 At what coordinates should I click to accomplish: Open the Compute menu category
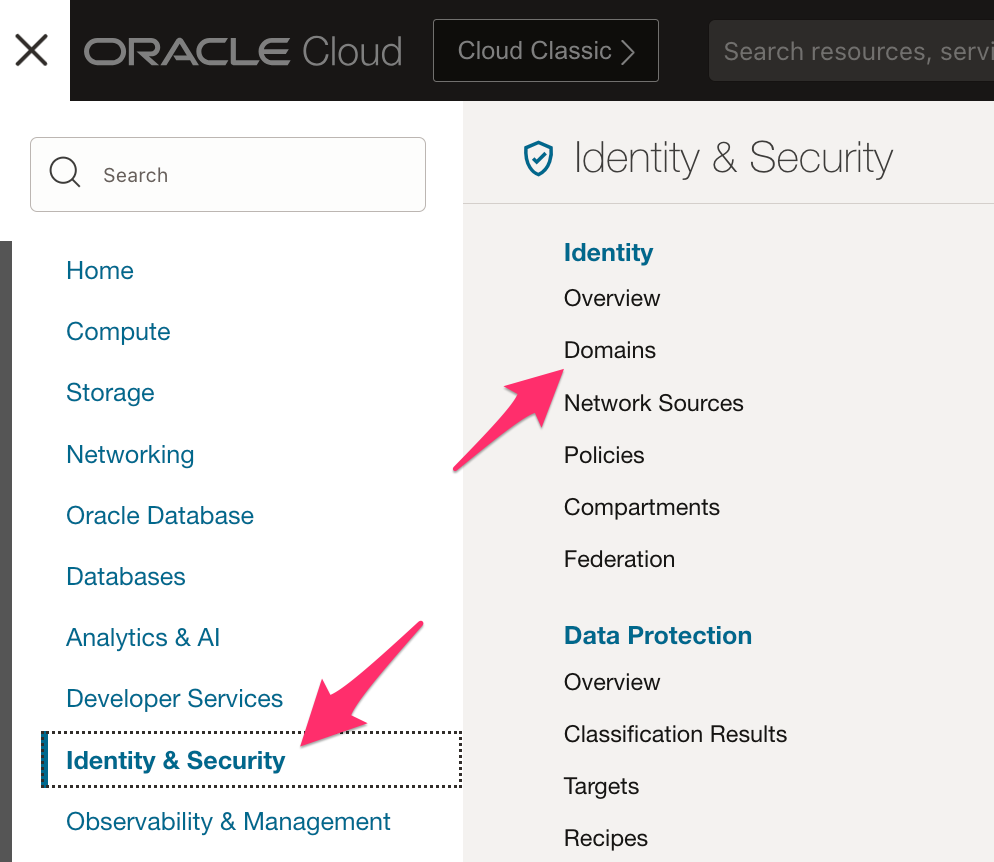click(118, 332)
